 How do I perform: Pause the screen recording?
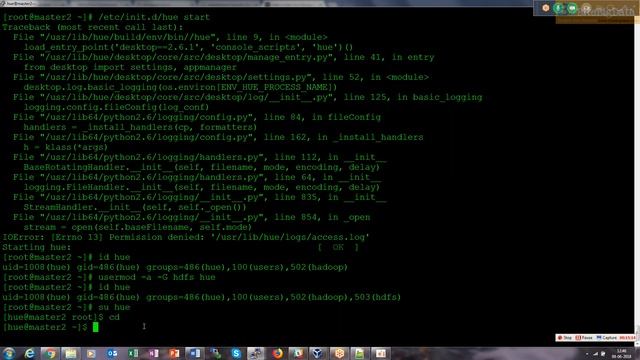(x=584, y=338)
